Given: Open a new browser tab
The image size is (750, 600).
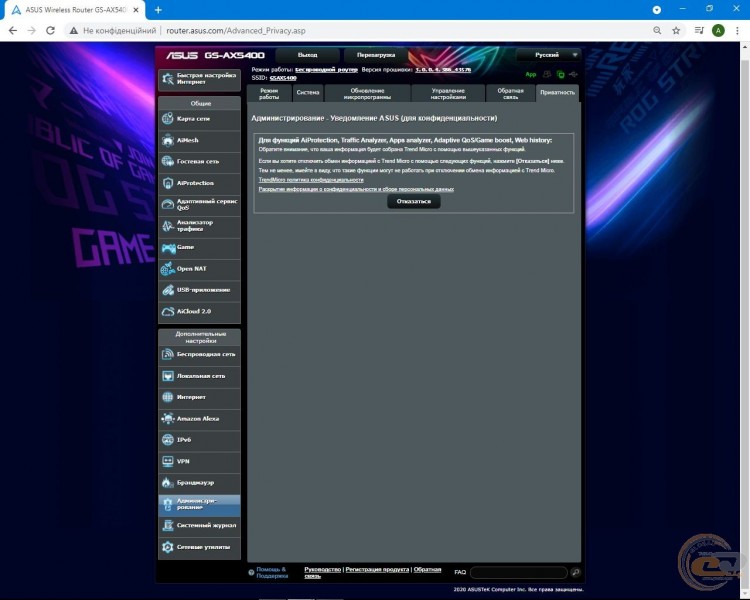Looking at the screenshot, I should pyautogui.click(x=158, y=10).
